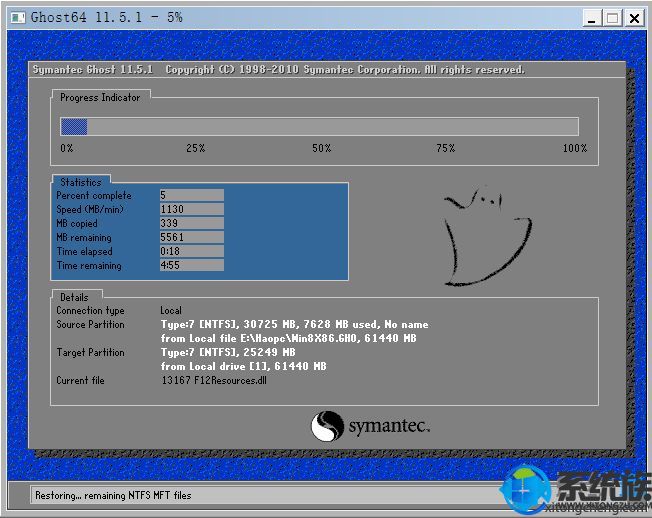Click the Percent complete value 5

point(192,195)
